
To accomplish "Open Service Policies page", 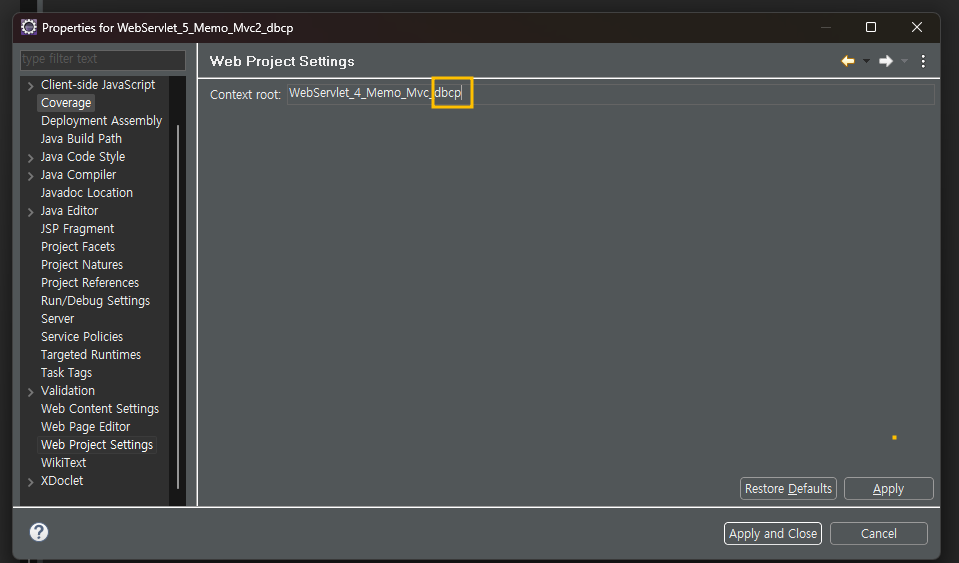I will point(82,337).
